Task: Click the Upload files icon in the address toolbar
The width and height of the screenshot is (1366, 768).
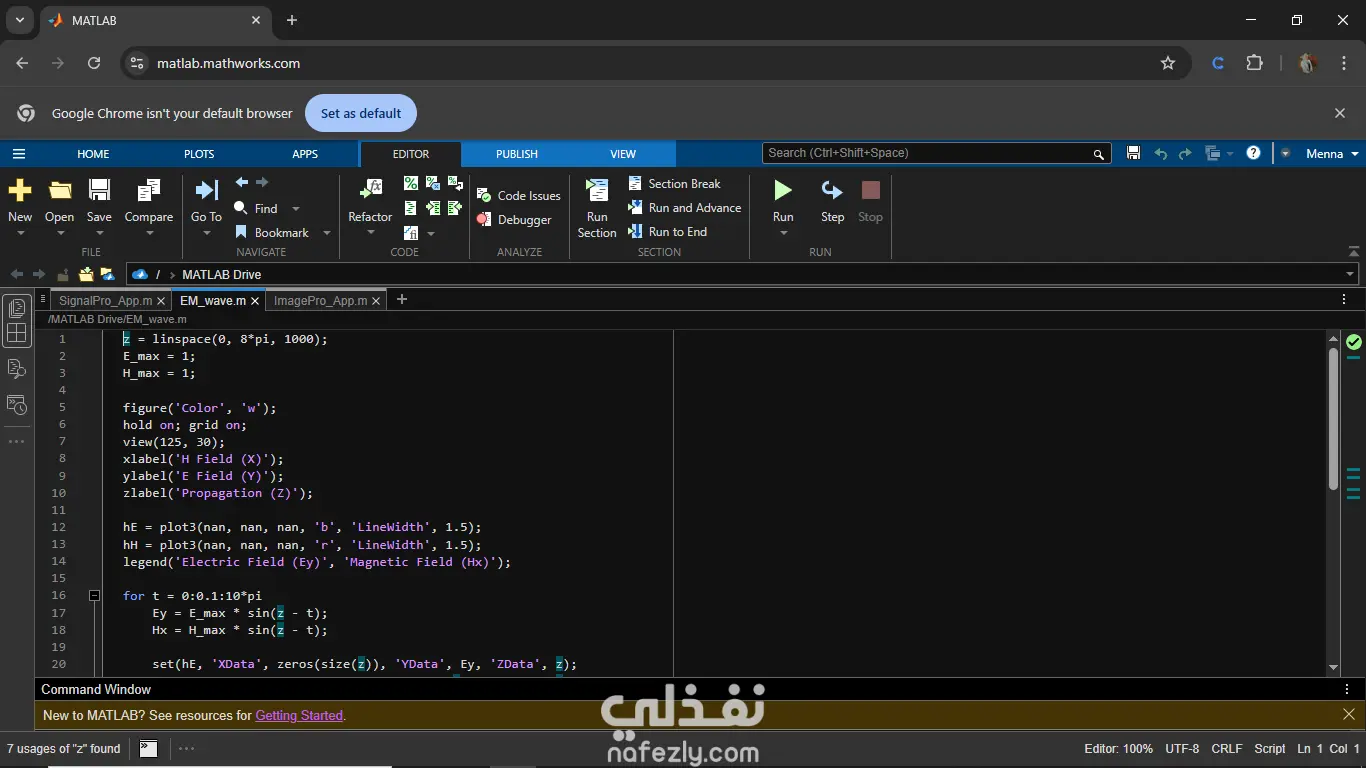Action: click(x=86, y=274)
